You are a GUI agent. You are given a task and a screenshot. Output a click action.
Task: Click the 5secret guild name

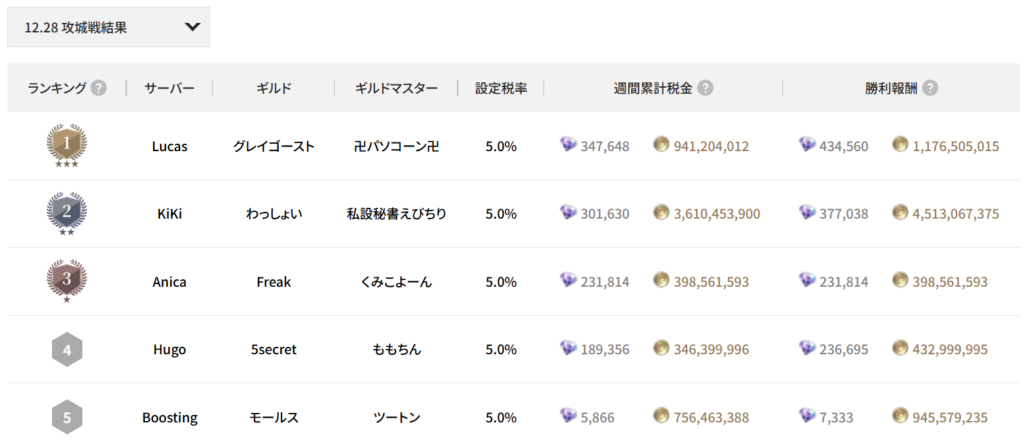tap(273, 350)
